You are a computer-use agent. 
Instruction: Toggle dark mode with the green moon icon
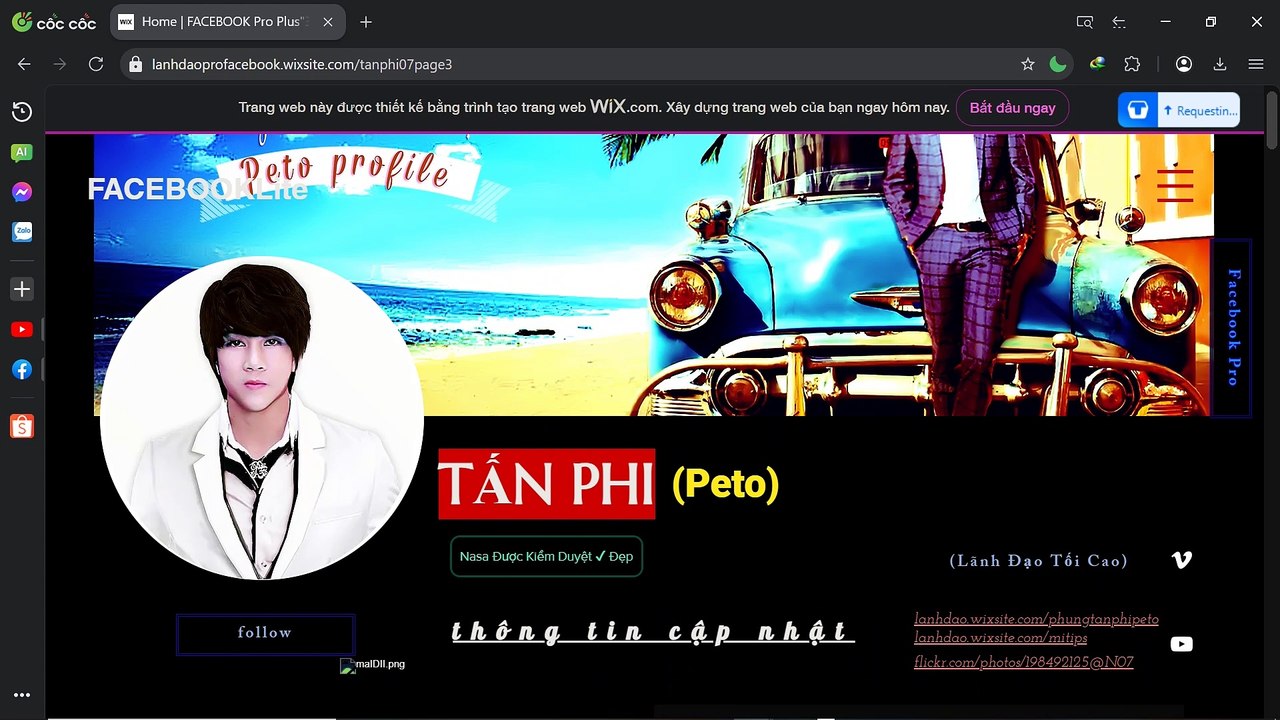[1058, 64]
